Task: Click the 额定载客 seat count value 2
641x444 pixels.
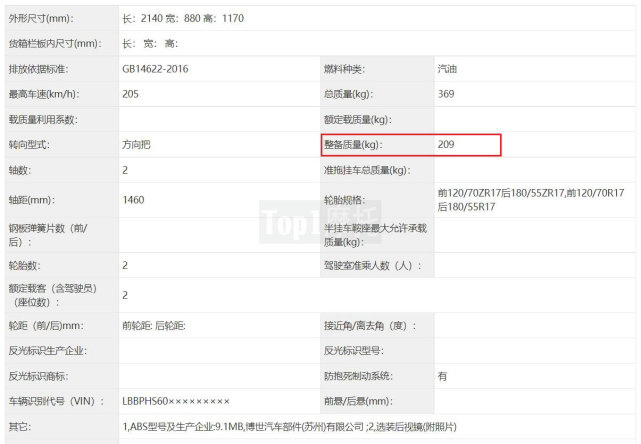Action: click(125, 295)
